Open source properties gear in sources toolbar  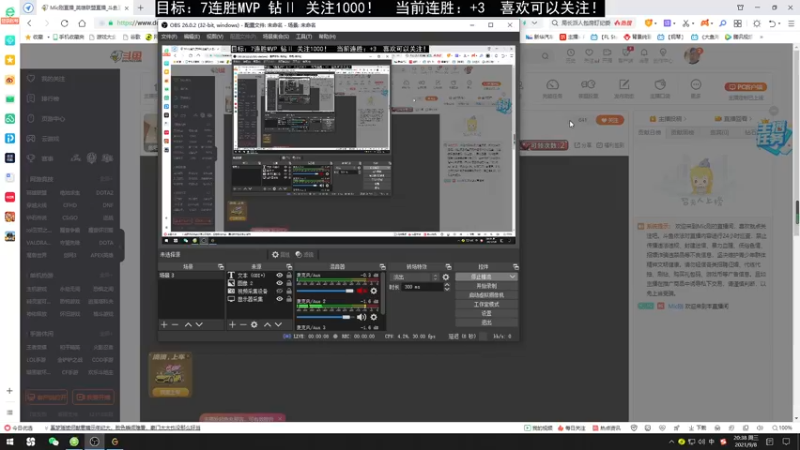click(x=254, y=324)
